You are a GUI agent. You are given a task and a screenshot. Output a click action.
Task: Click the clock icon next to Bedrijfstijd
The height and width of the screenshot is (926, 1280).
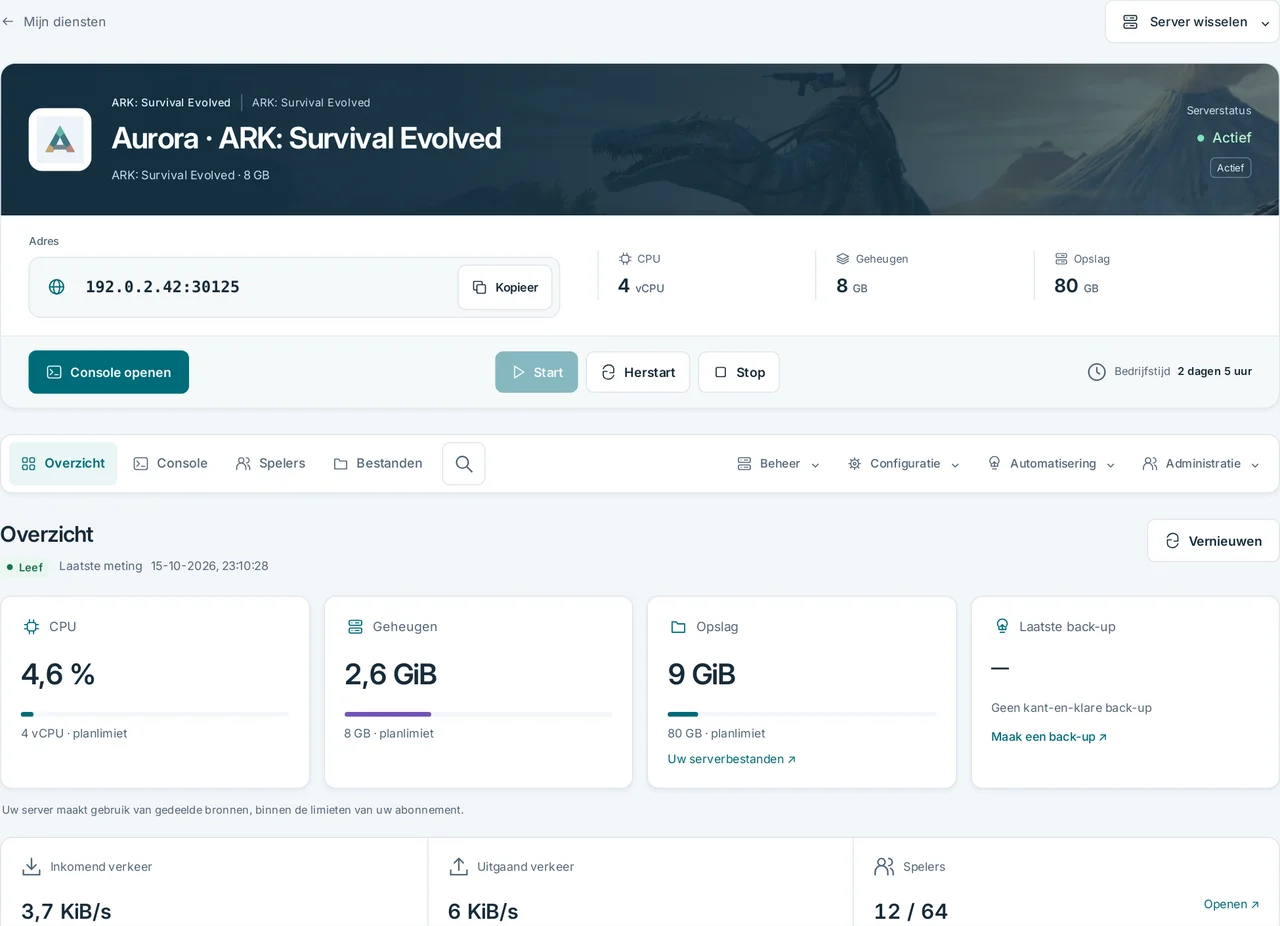(x=1097, y=372)
